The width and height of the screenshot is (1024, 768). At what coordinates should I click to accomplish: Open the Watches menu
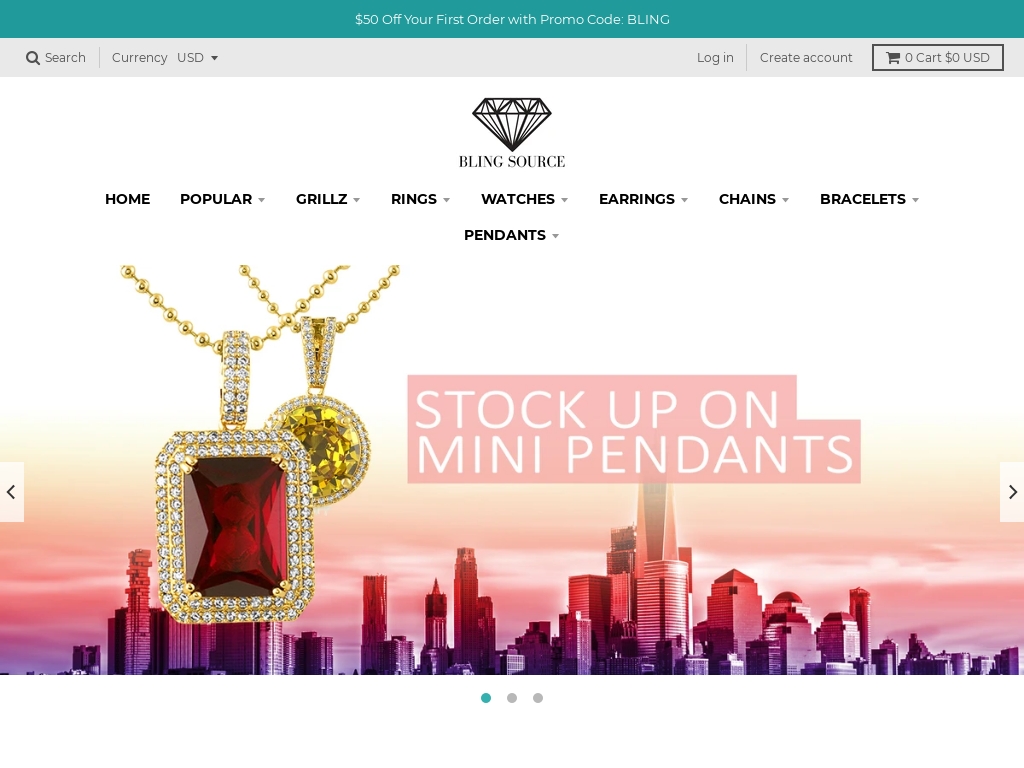[524, 199]
